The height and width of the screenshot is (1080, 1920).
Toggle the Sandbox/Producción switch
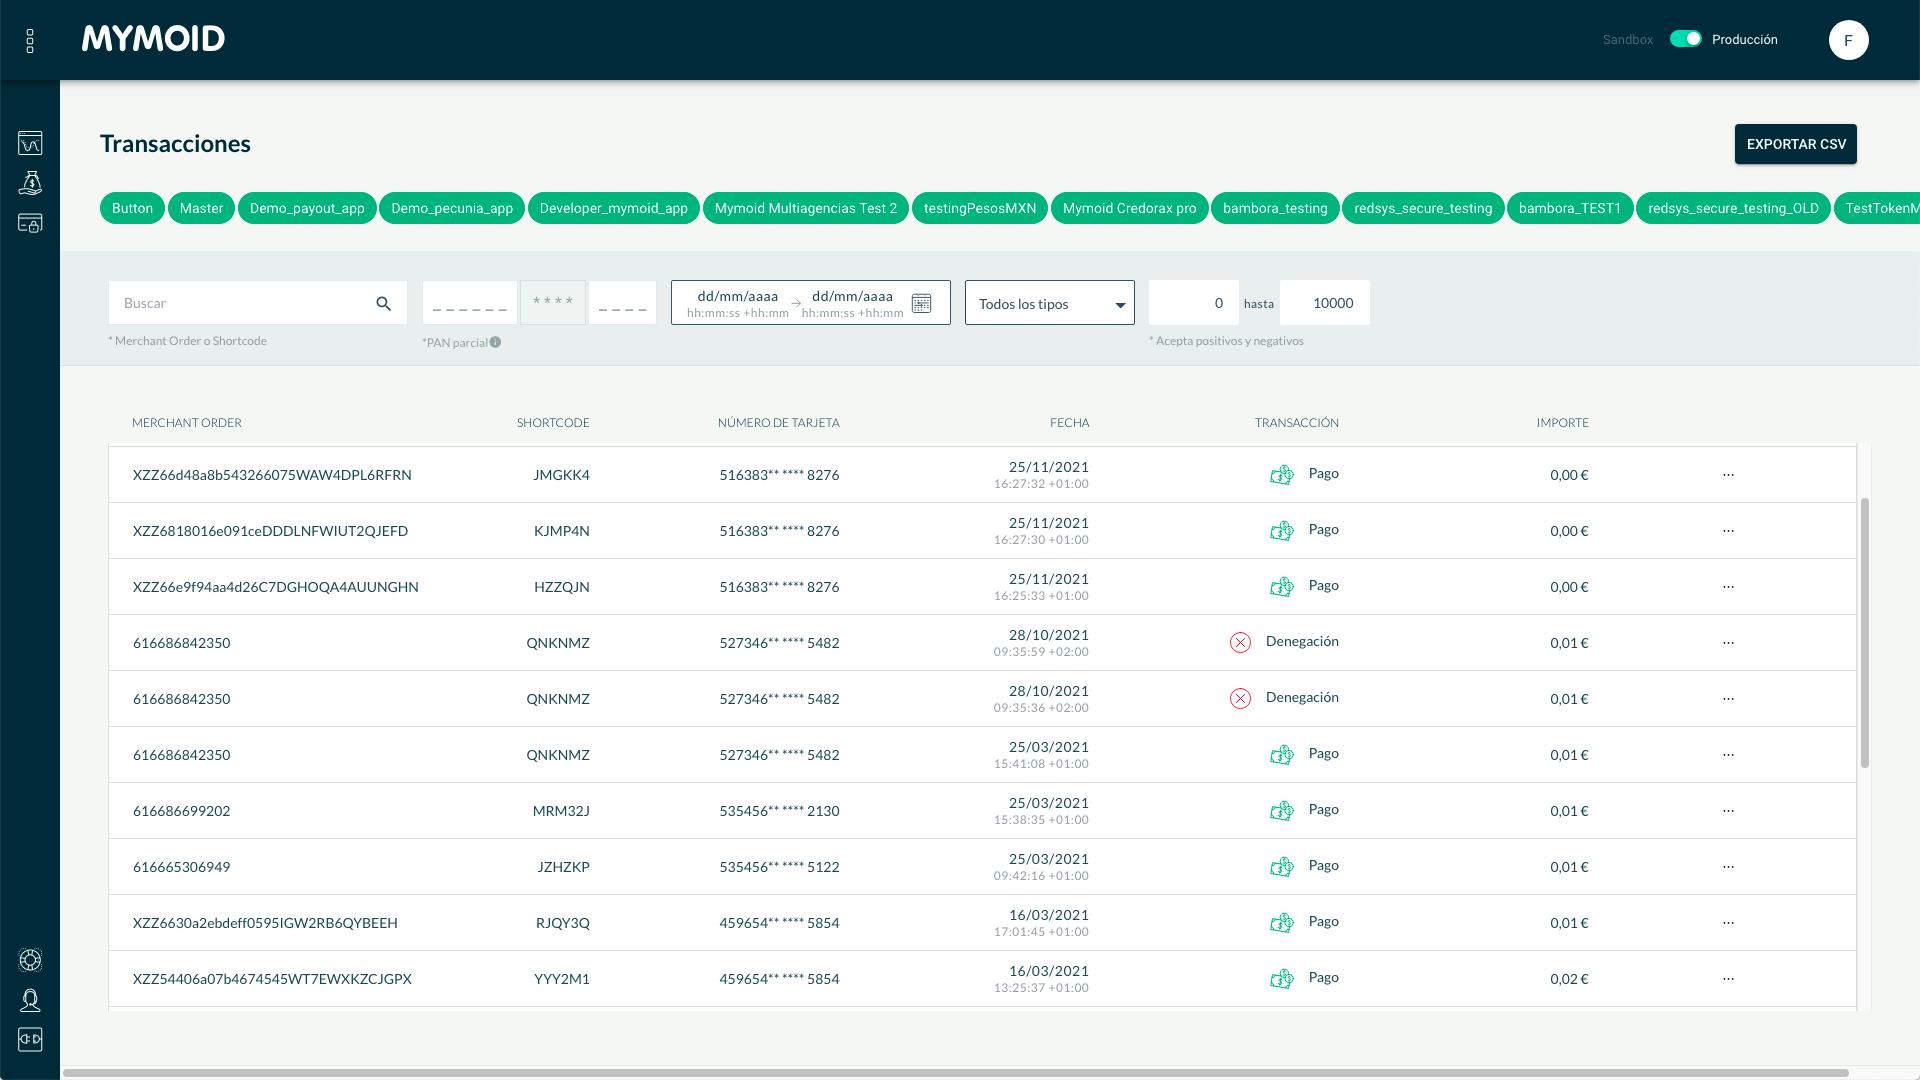(1685, 39)
